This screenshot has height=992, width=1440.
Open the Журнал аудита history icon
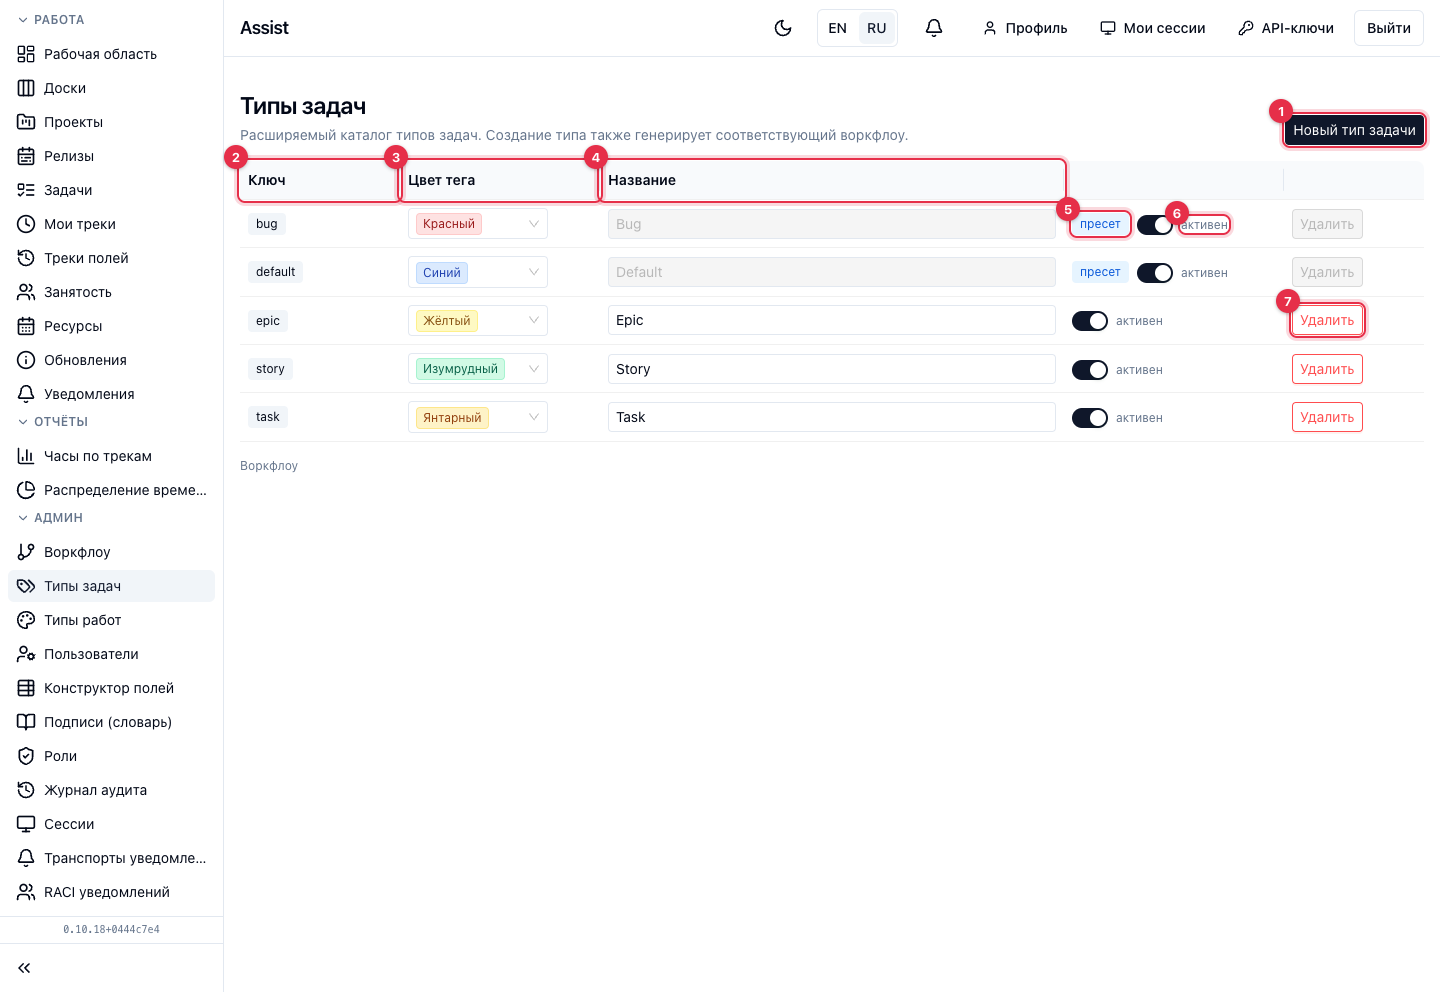pyautogui.click(x=26, y=790)
